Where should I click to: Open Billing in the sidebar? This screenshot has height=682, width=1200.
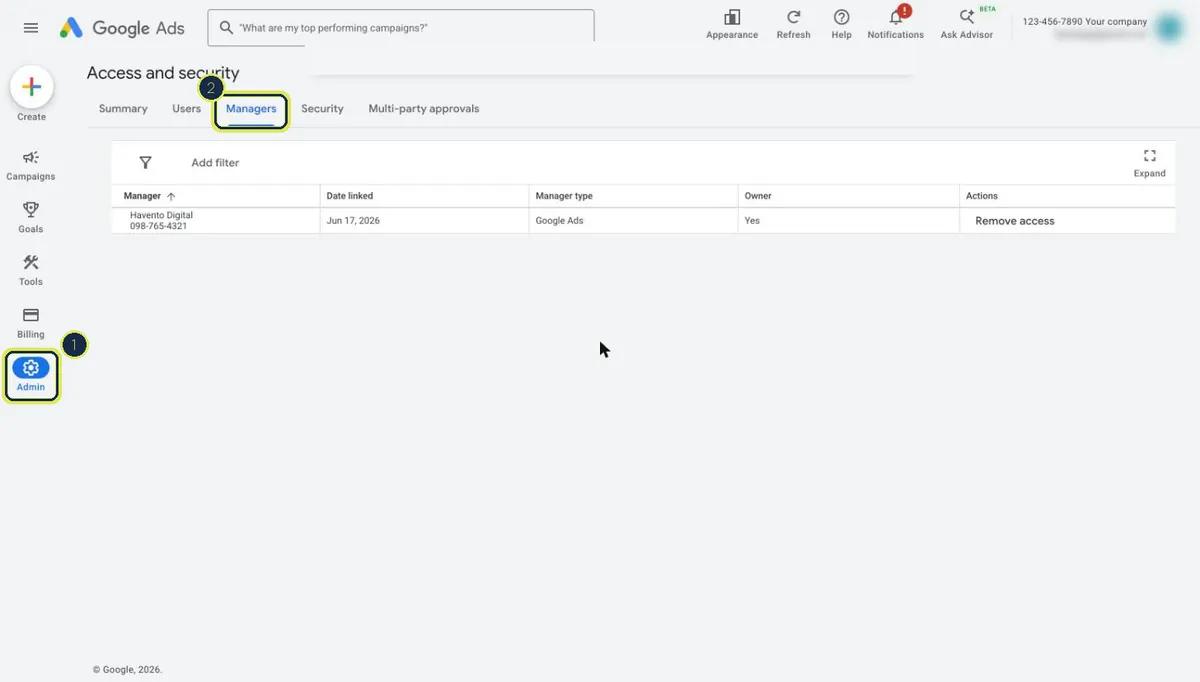pyautogui.click(x=31, y=323)
